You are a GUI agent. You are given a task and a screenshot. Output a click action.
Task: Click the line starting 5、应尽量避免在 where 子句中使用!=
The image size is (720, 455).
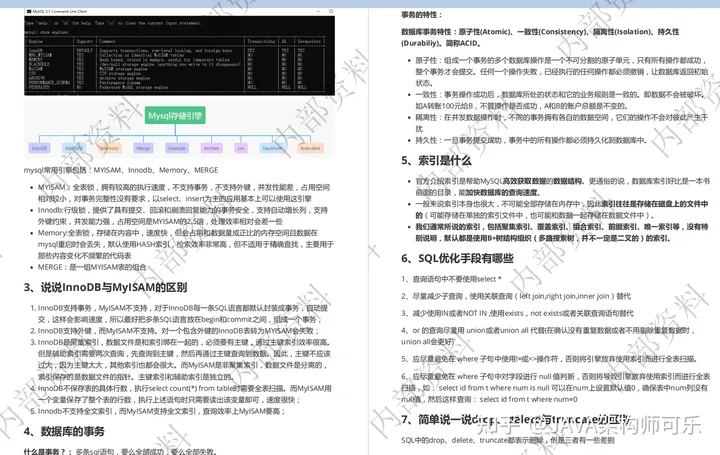click(x=549, y=359)
